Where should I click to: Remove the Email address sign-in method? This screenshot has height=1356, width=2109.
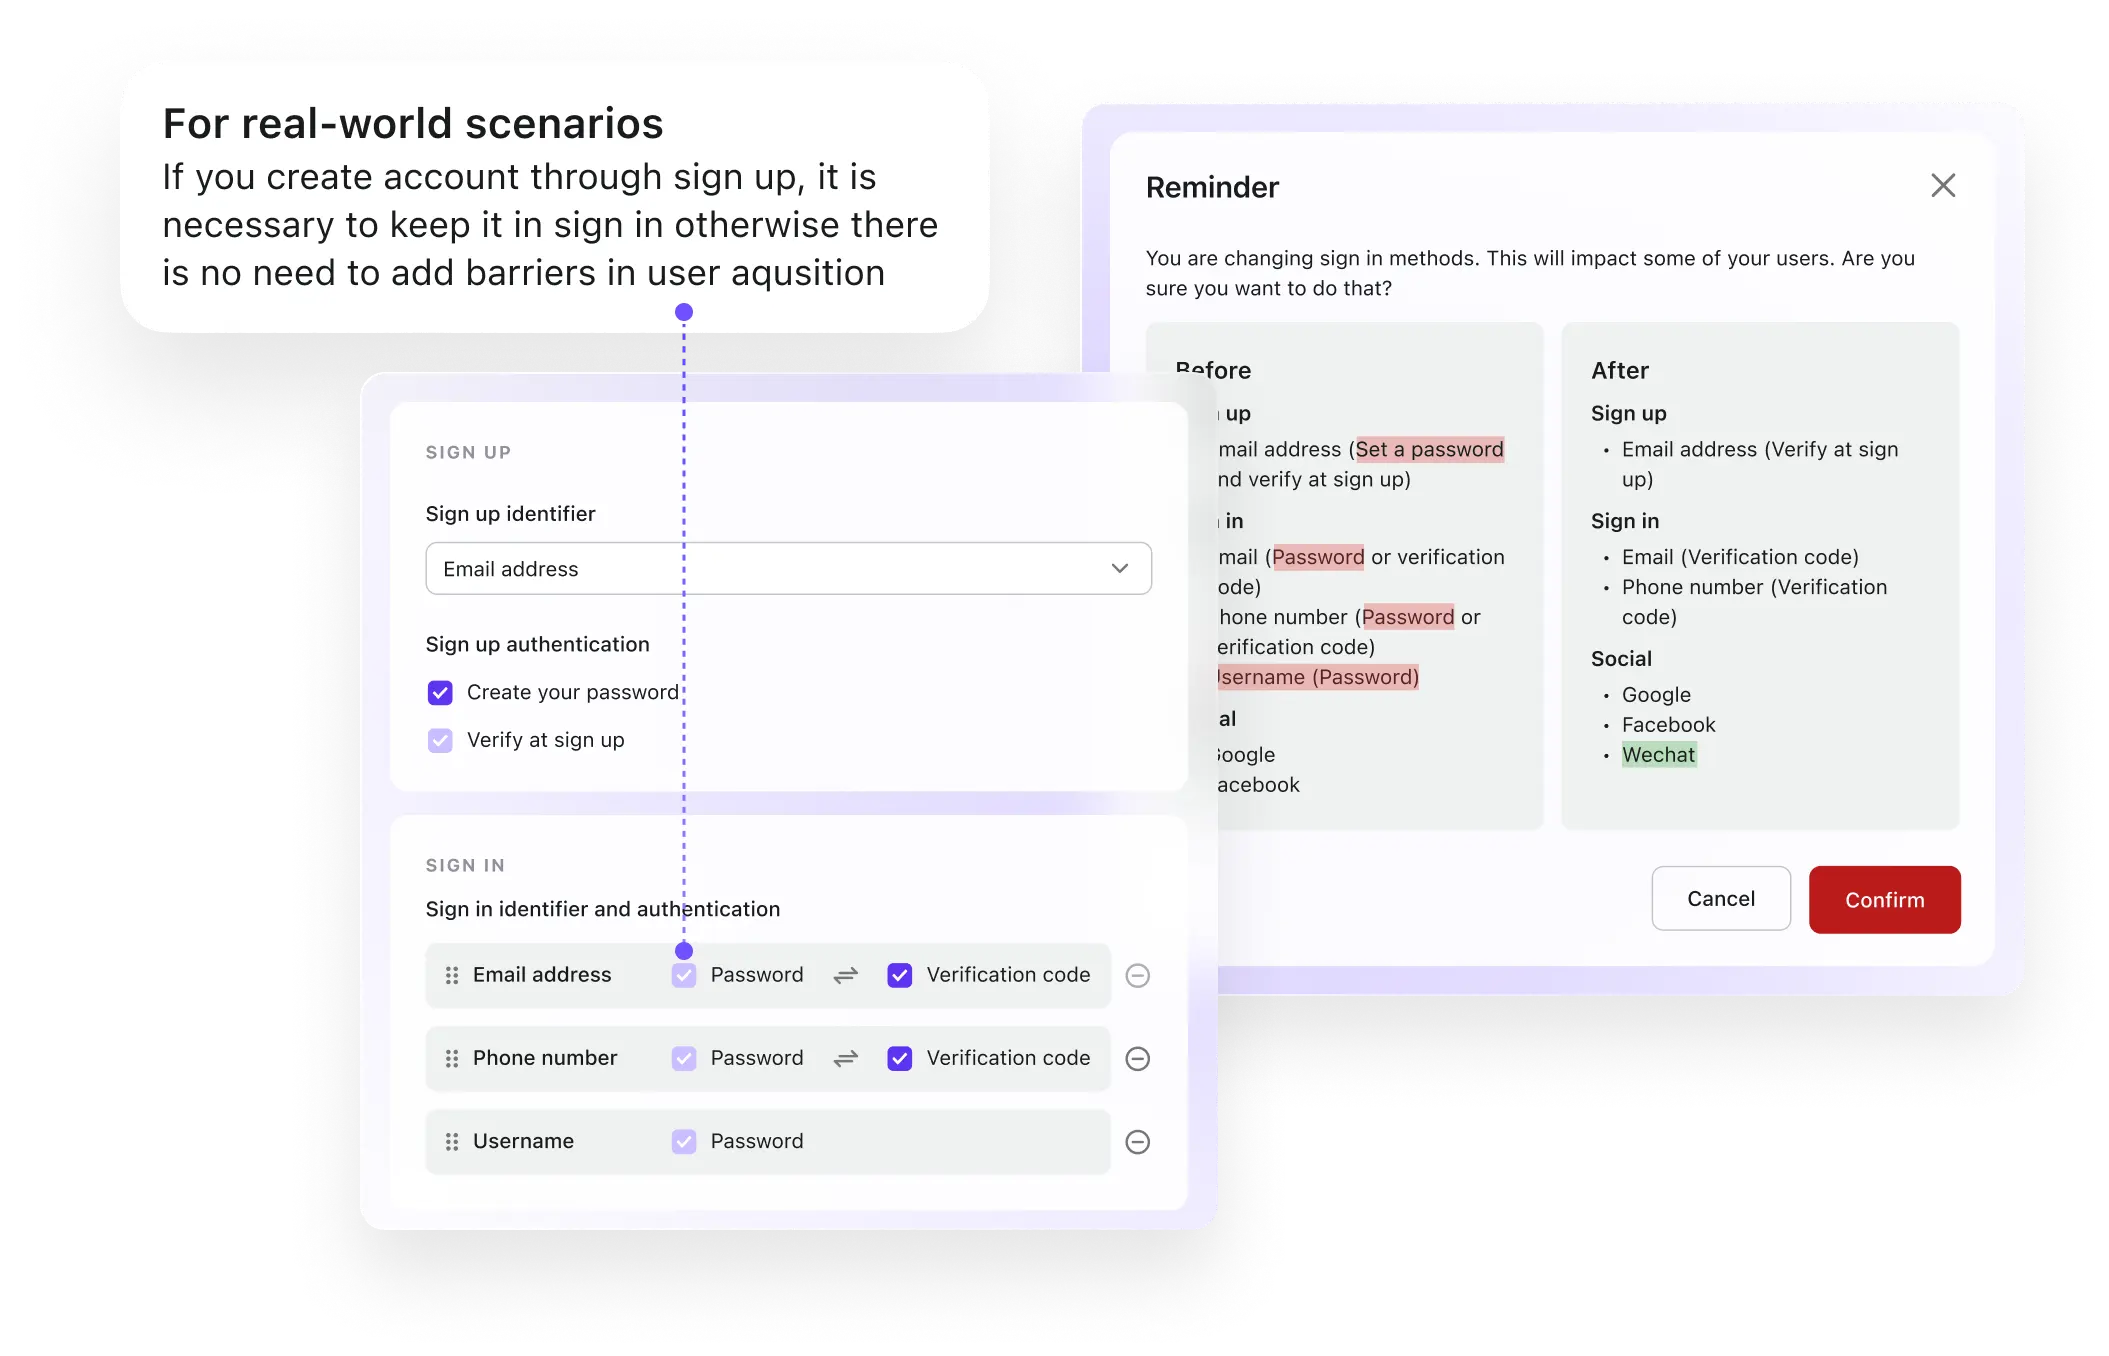click(x=1137, y=975)
